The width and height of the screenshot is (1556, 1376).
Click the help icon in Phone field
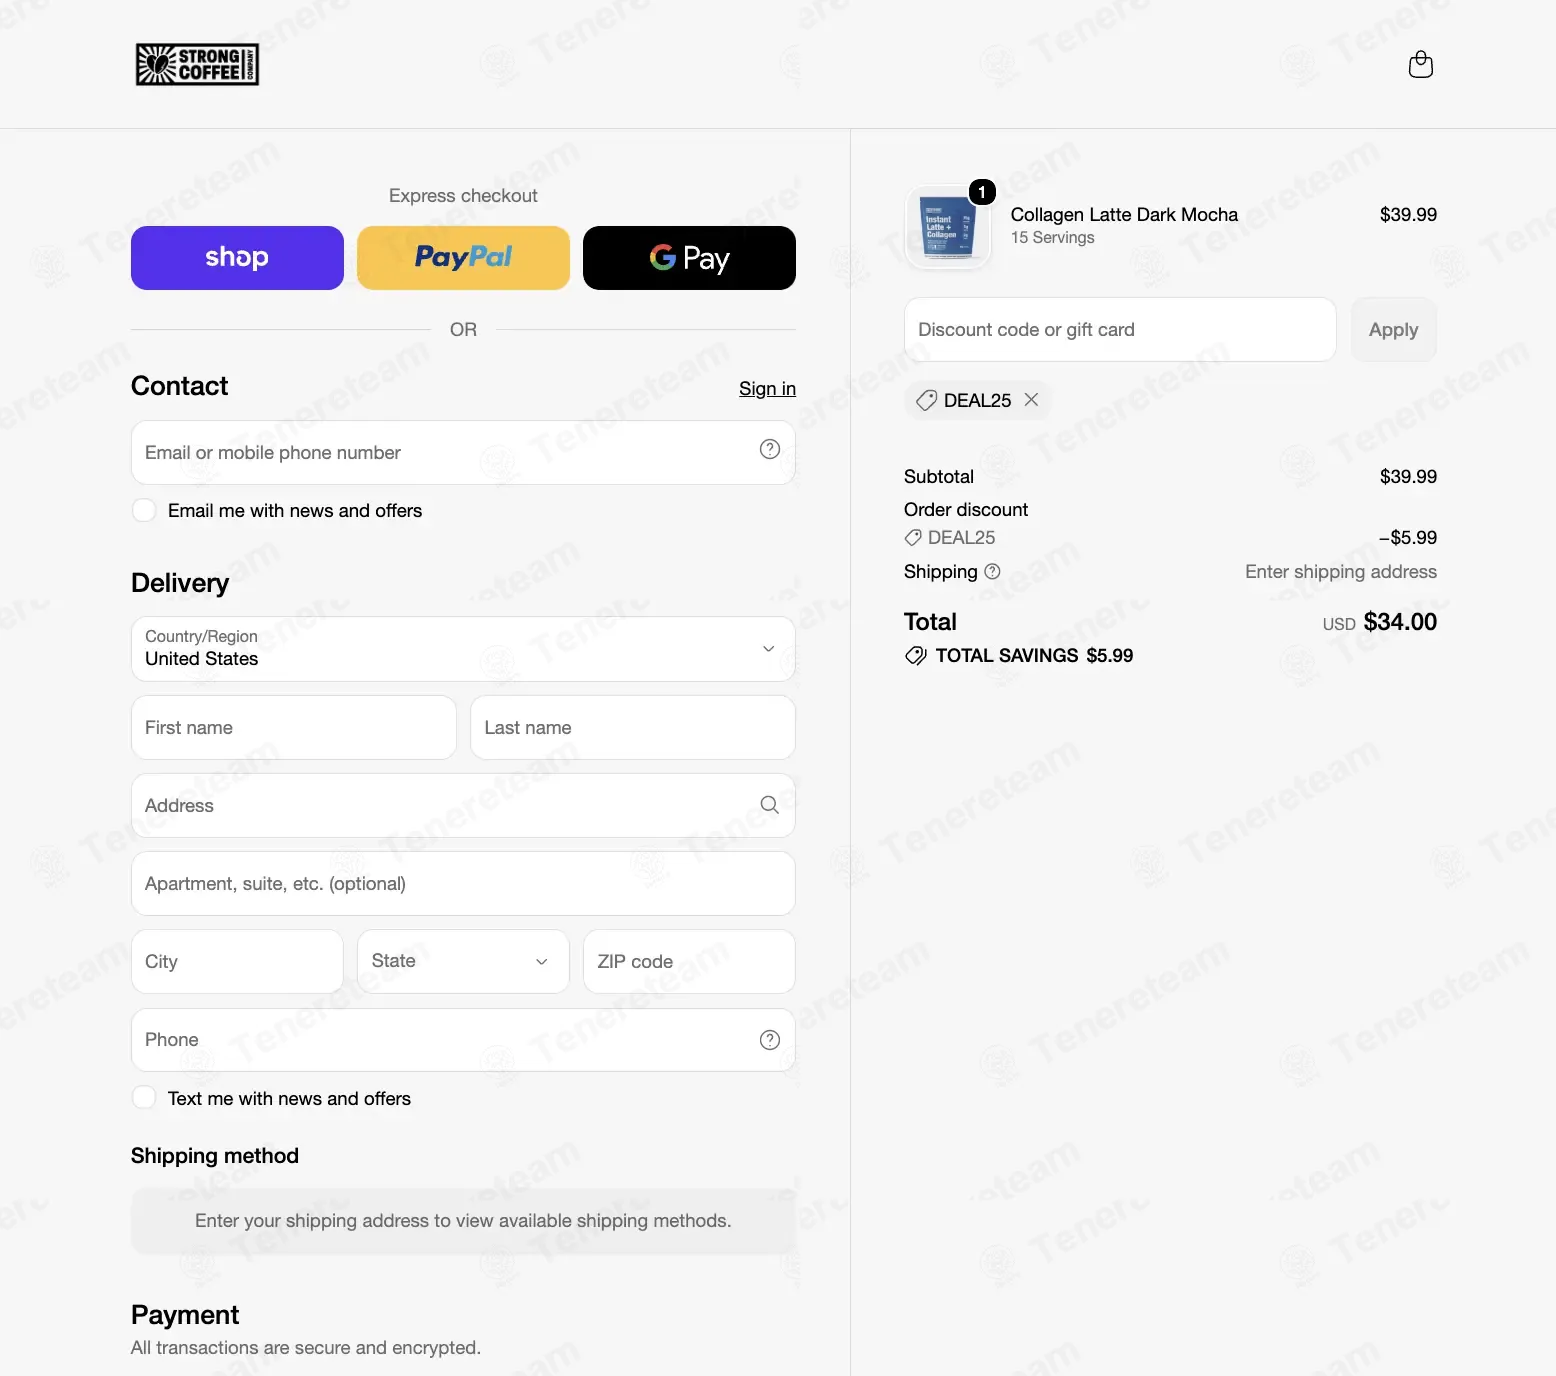(769, 1040)
